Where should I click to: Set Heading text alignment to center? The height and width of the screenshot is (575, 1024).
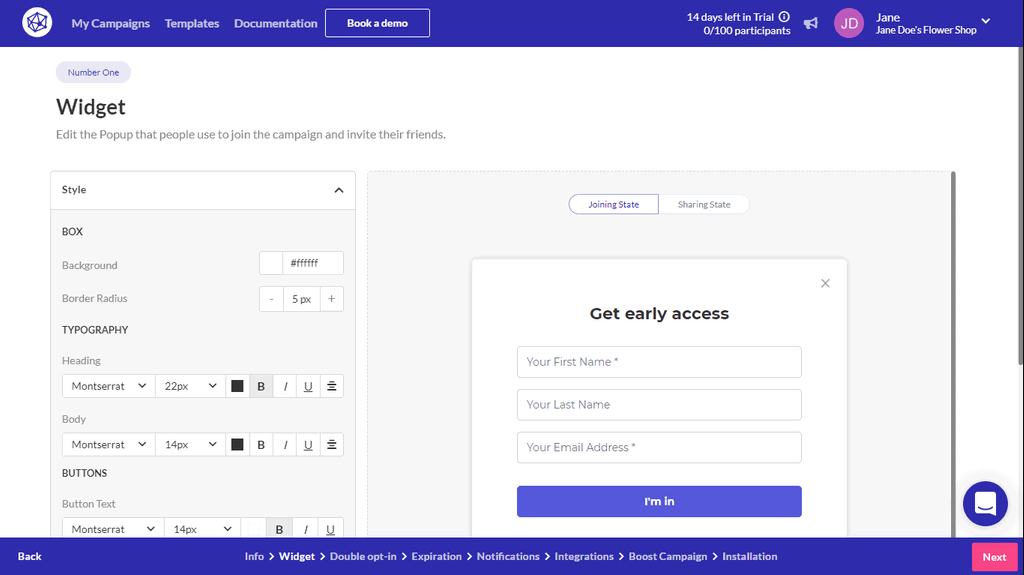tap(332, 386)
